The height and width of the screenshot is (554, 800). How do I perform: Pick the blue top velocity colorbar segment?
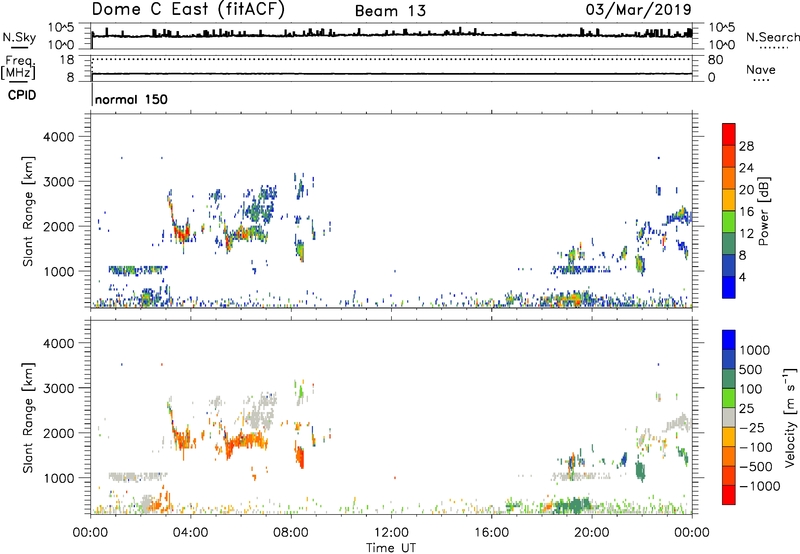point(729,340)
